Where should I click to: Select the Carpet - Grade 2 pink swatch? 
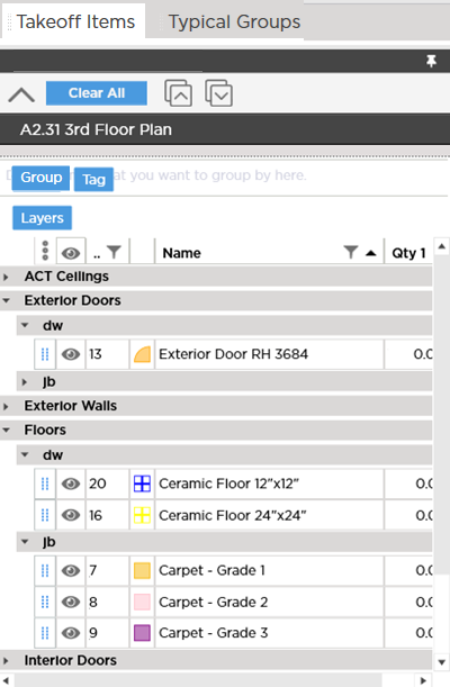pyautogui.click(x=142, y=602)
